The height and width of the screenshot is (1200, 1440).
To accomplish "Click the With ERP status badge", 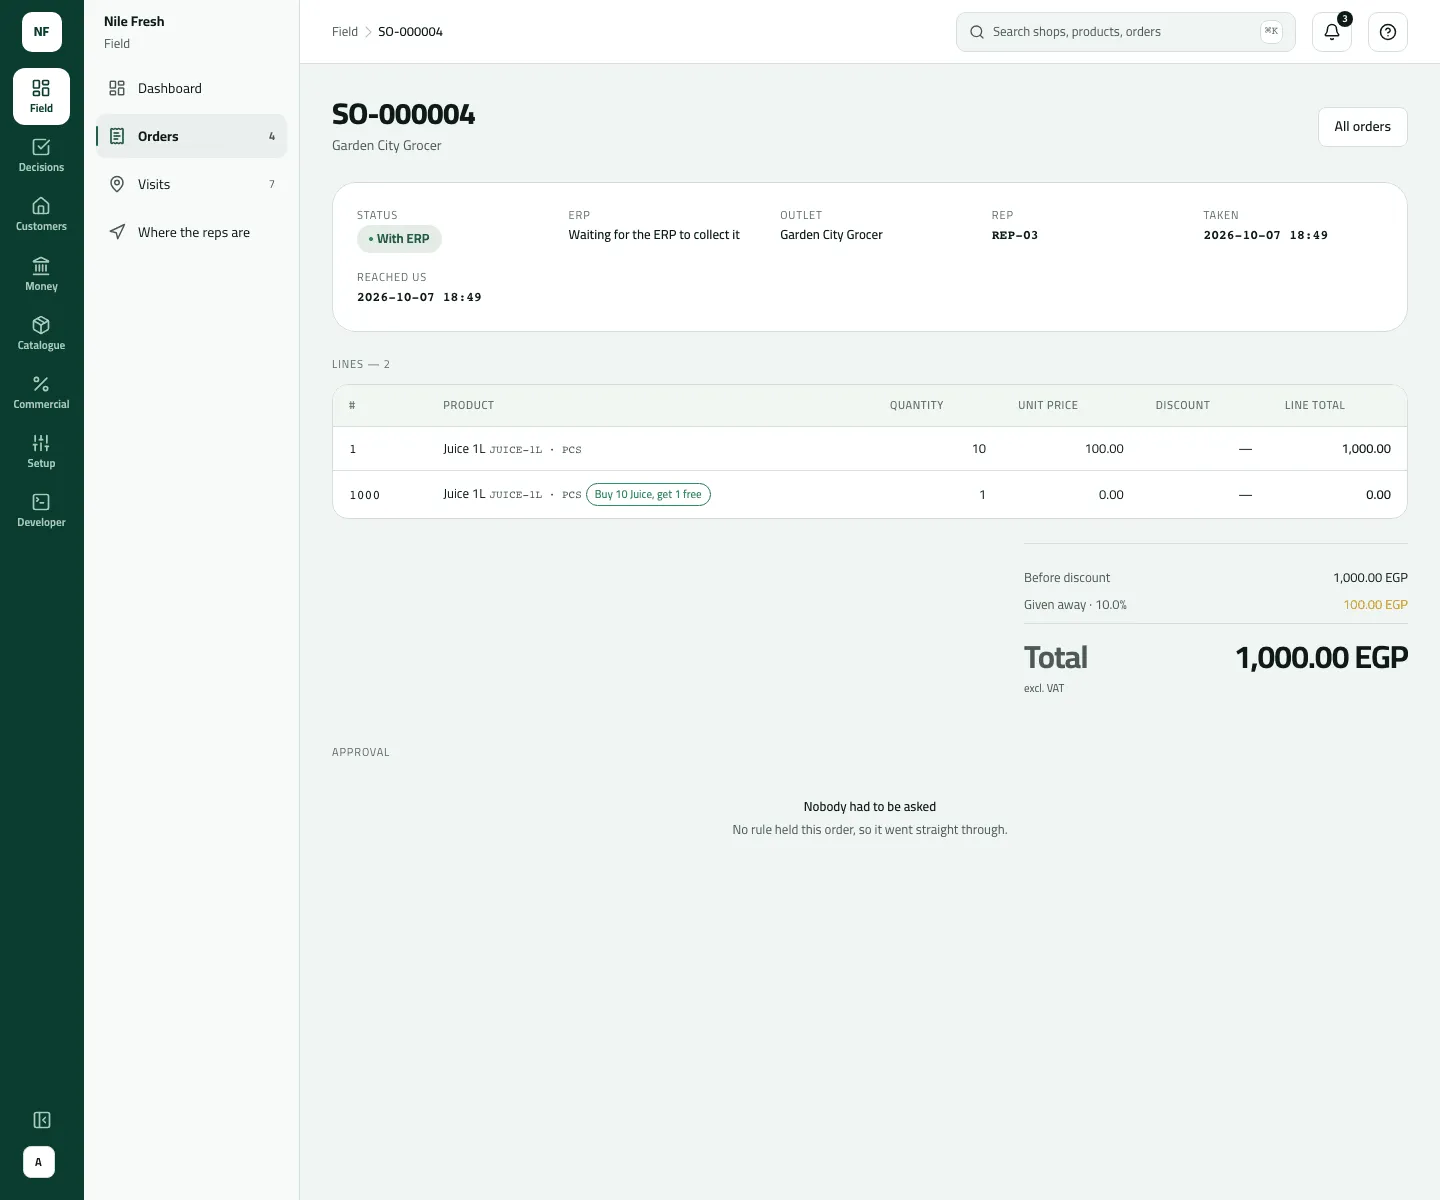I will point(399,239).
